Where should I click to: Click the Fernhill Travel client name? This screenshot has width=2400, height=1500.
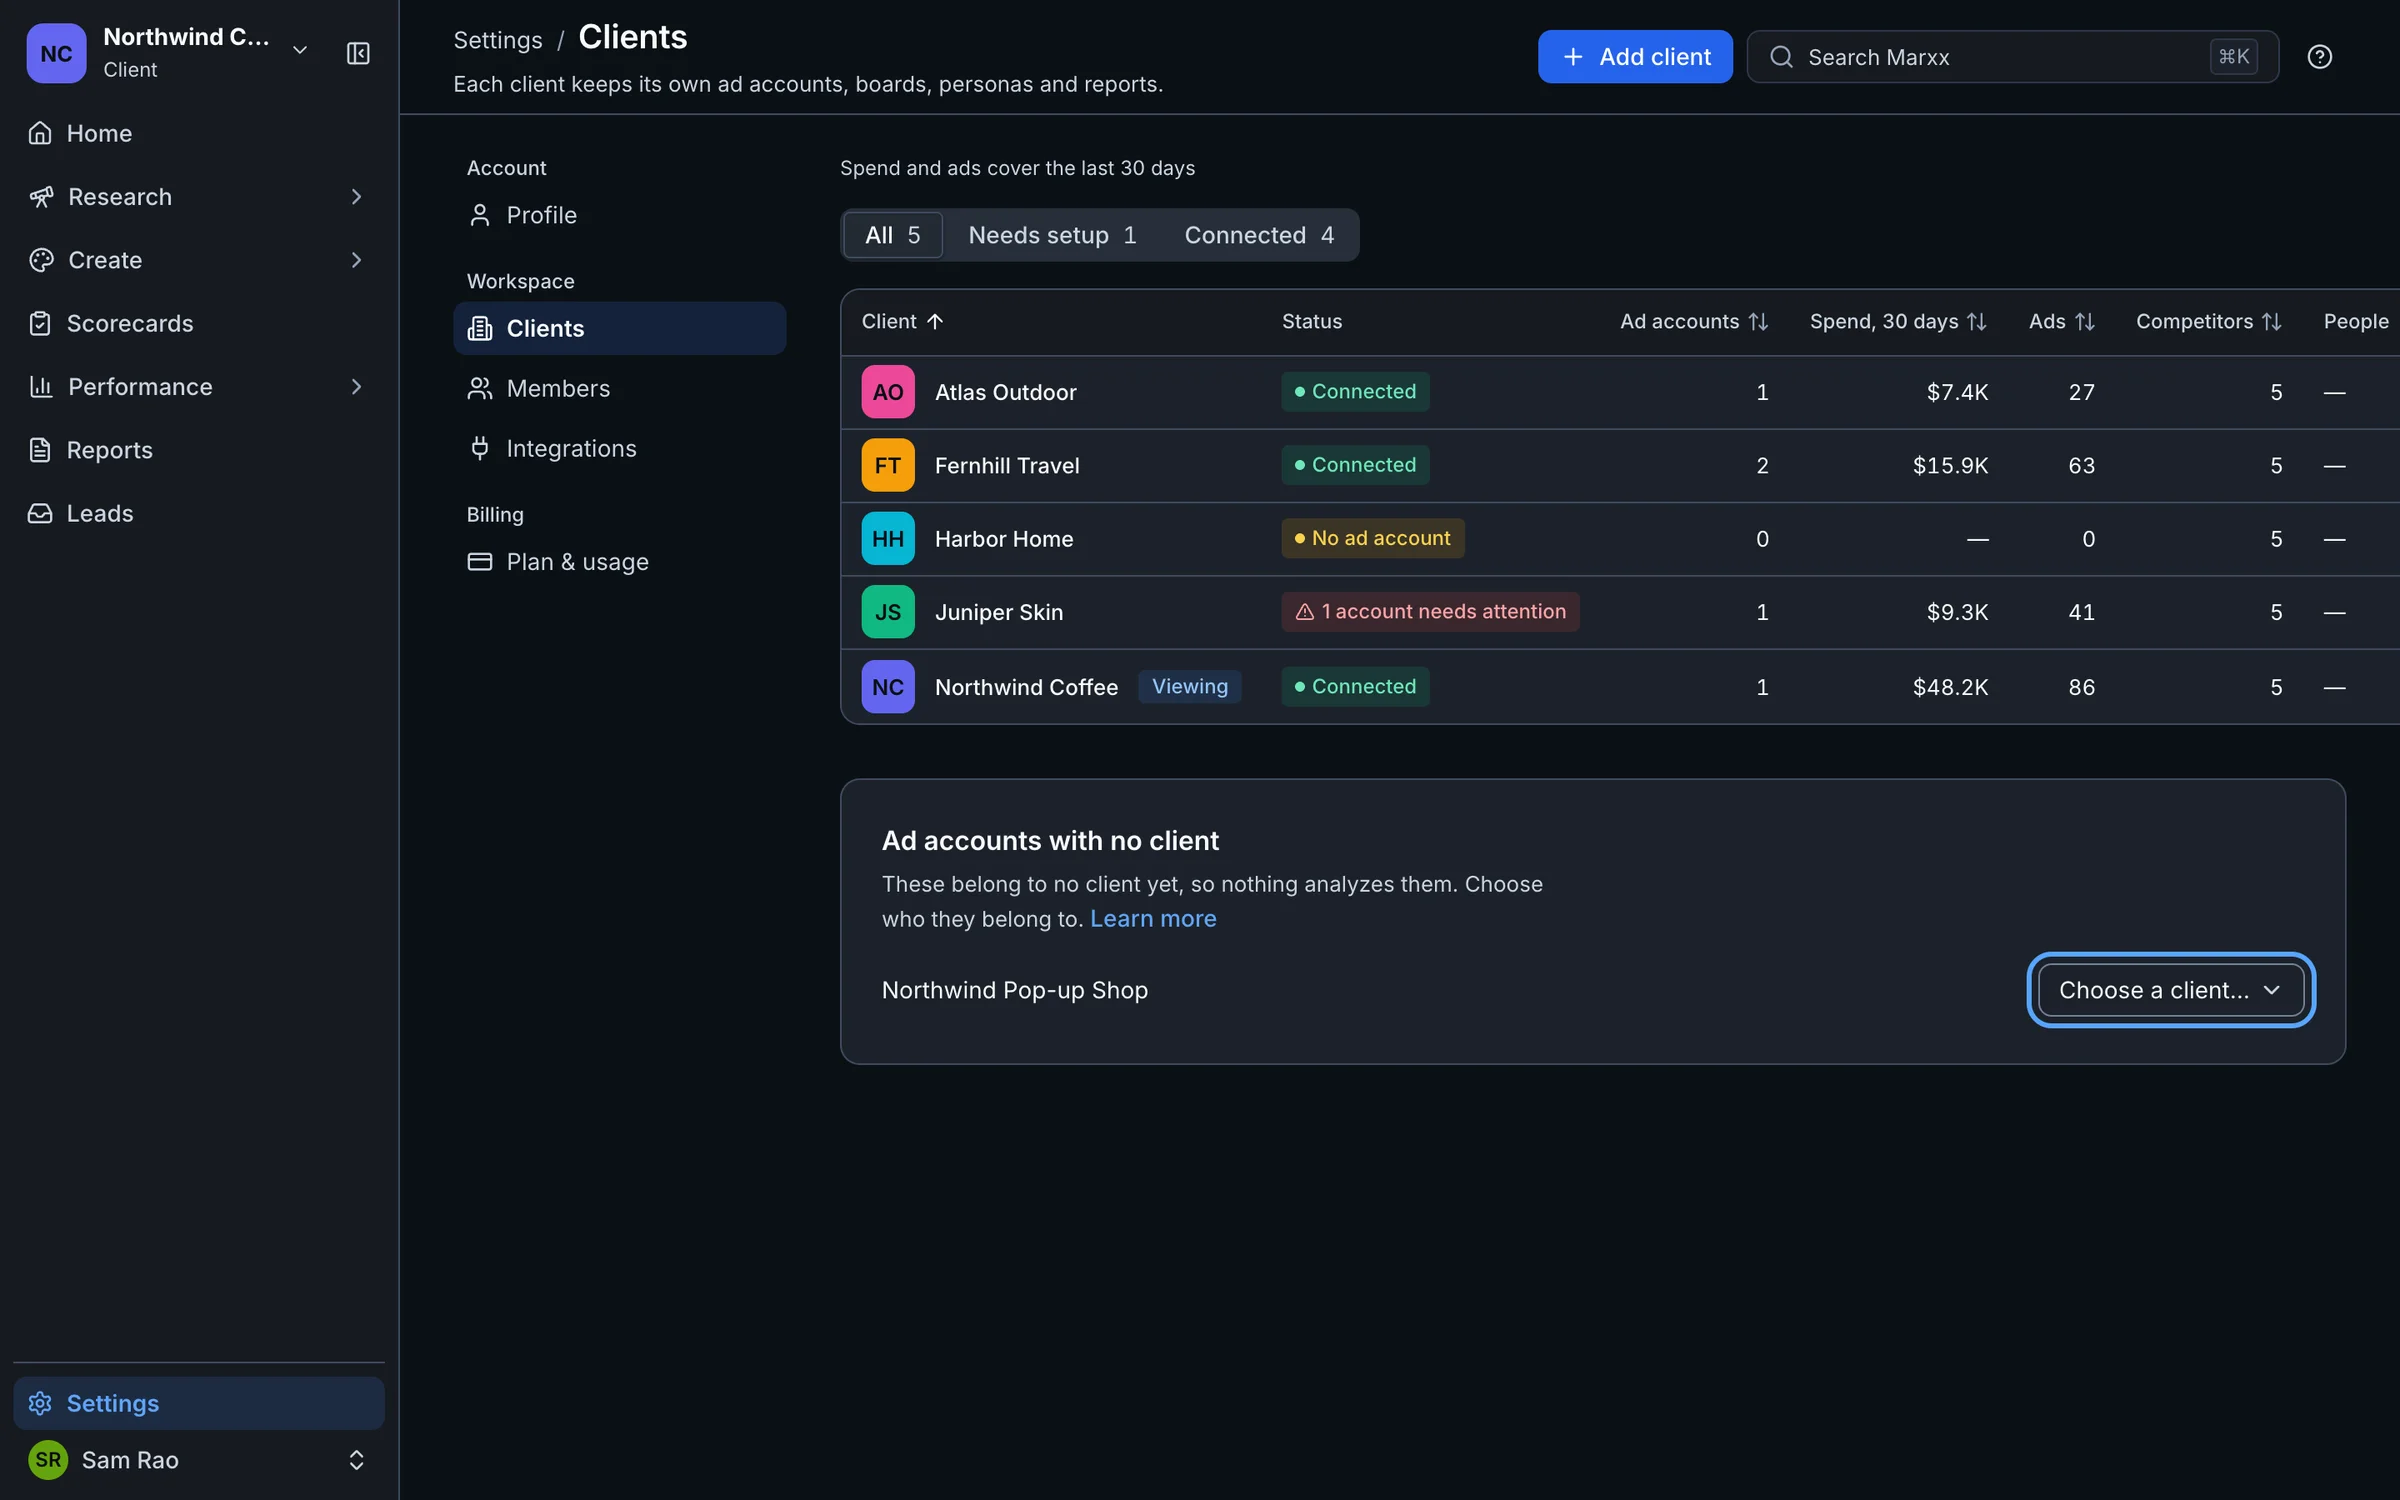click(x=1007, y=465)
